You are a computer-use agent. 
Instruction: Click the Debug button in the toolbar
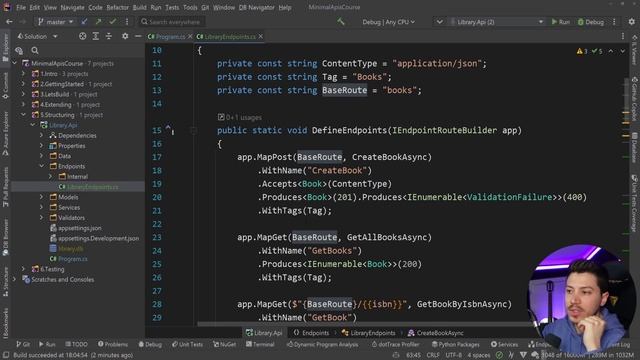(x=591, y=22)
